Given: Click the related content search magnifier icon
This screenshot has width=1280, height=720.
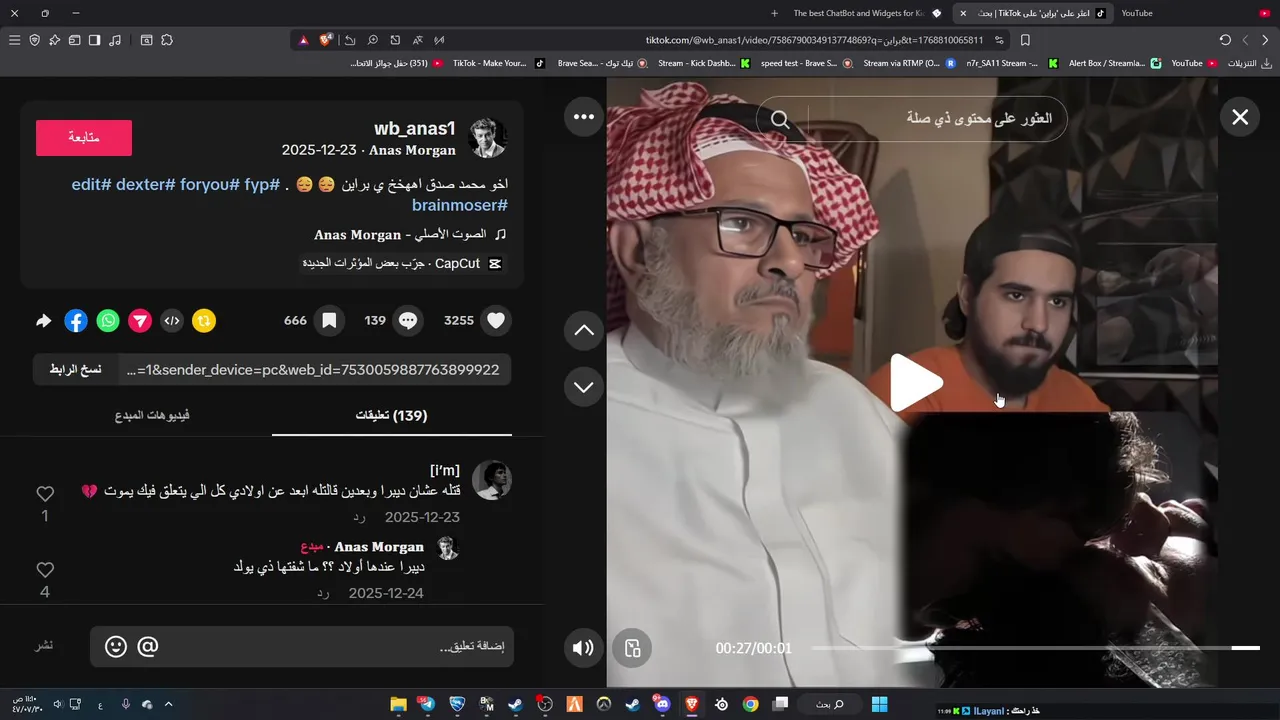Looking at the screenshot, I should coord(780,120).
